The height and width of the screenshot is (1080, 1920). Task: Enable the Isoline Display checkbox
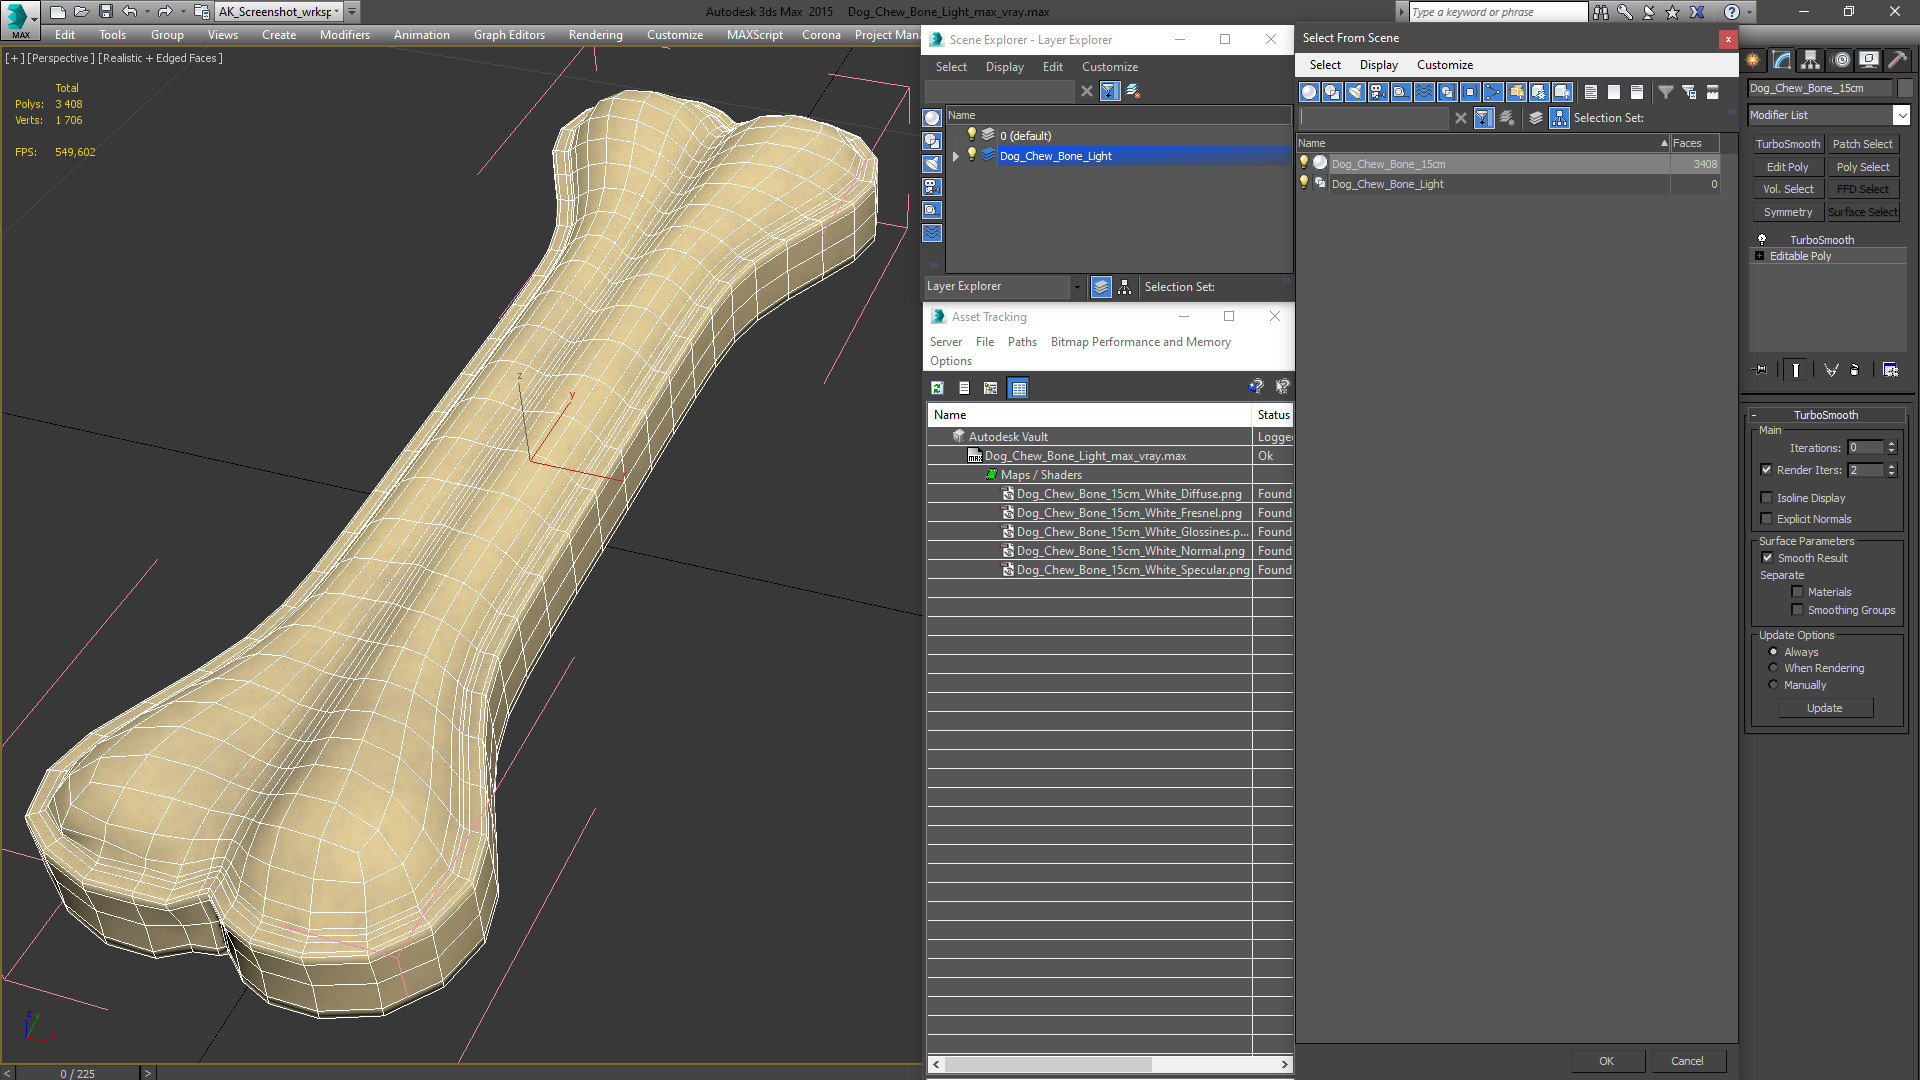pos(1766,498)
